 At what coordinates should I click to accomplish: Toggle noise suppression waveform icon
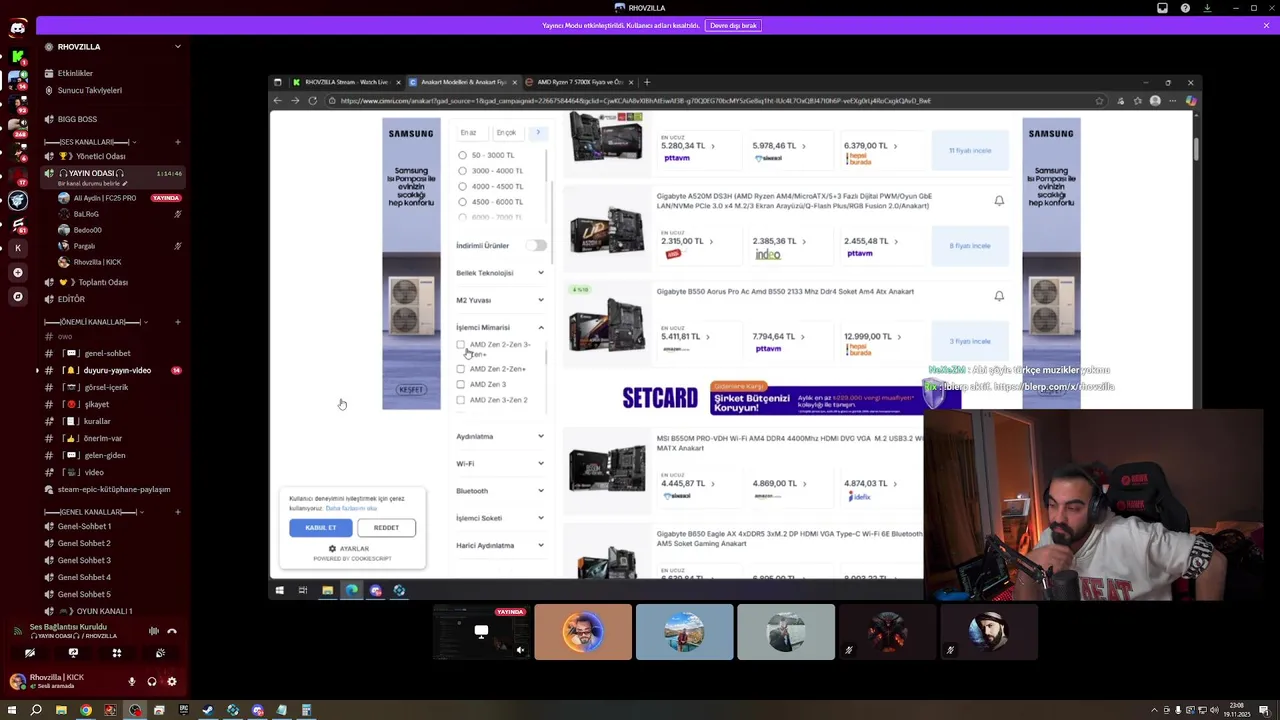coord(153,631)
